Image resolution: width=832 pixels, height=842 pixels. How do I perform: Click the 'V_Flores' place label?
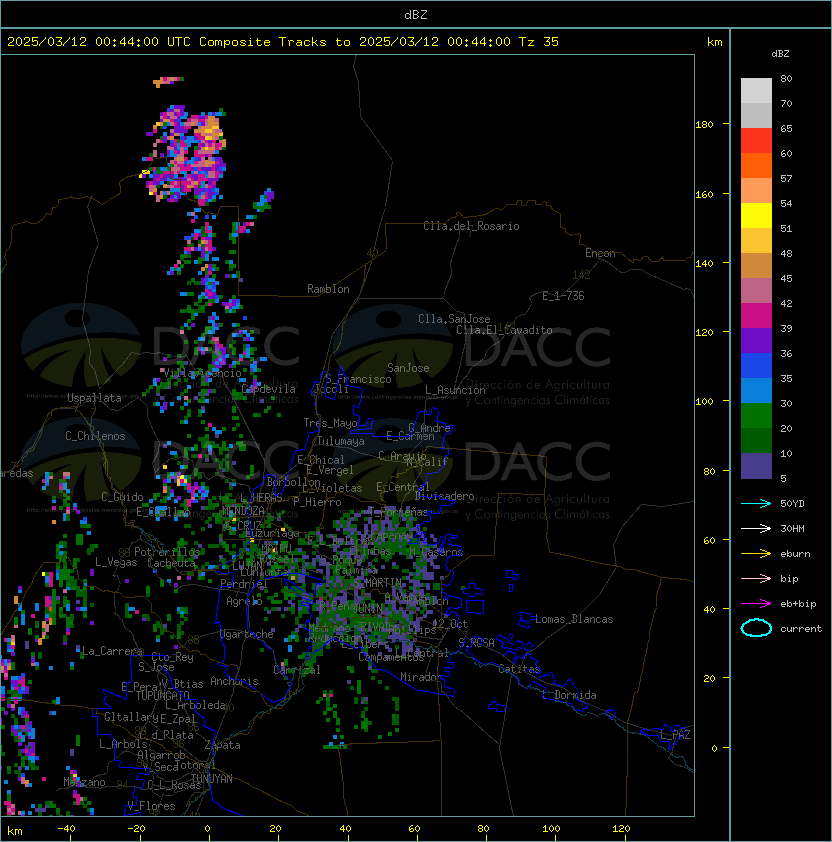[151, 806]
